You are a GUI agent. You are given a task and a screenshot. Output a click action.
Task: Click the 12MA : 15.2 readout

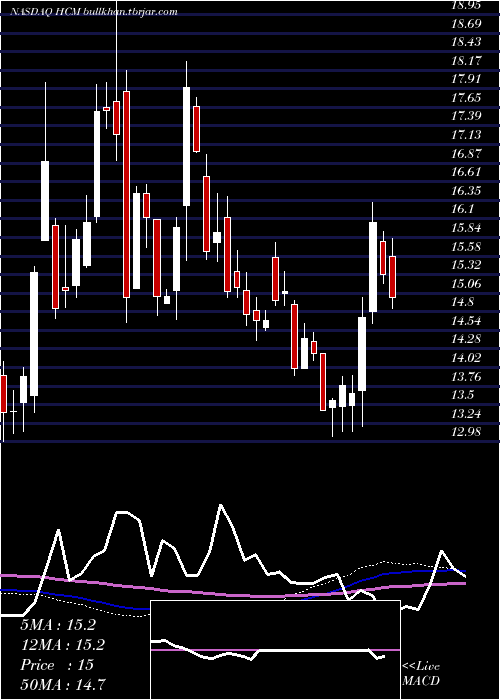(62, 645)
